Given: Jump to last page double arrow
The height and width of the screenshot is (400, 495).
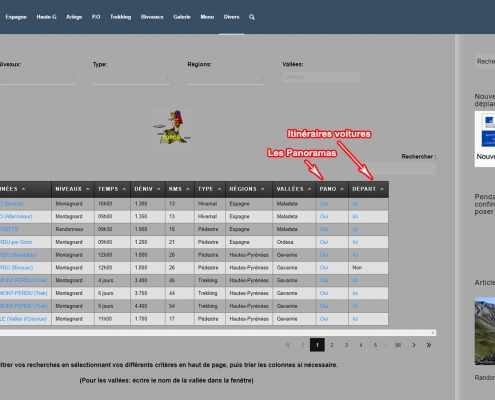Looking at the screenshot, I should (x=429, y=345).
